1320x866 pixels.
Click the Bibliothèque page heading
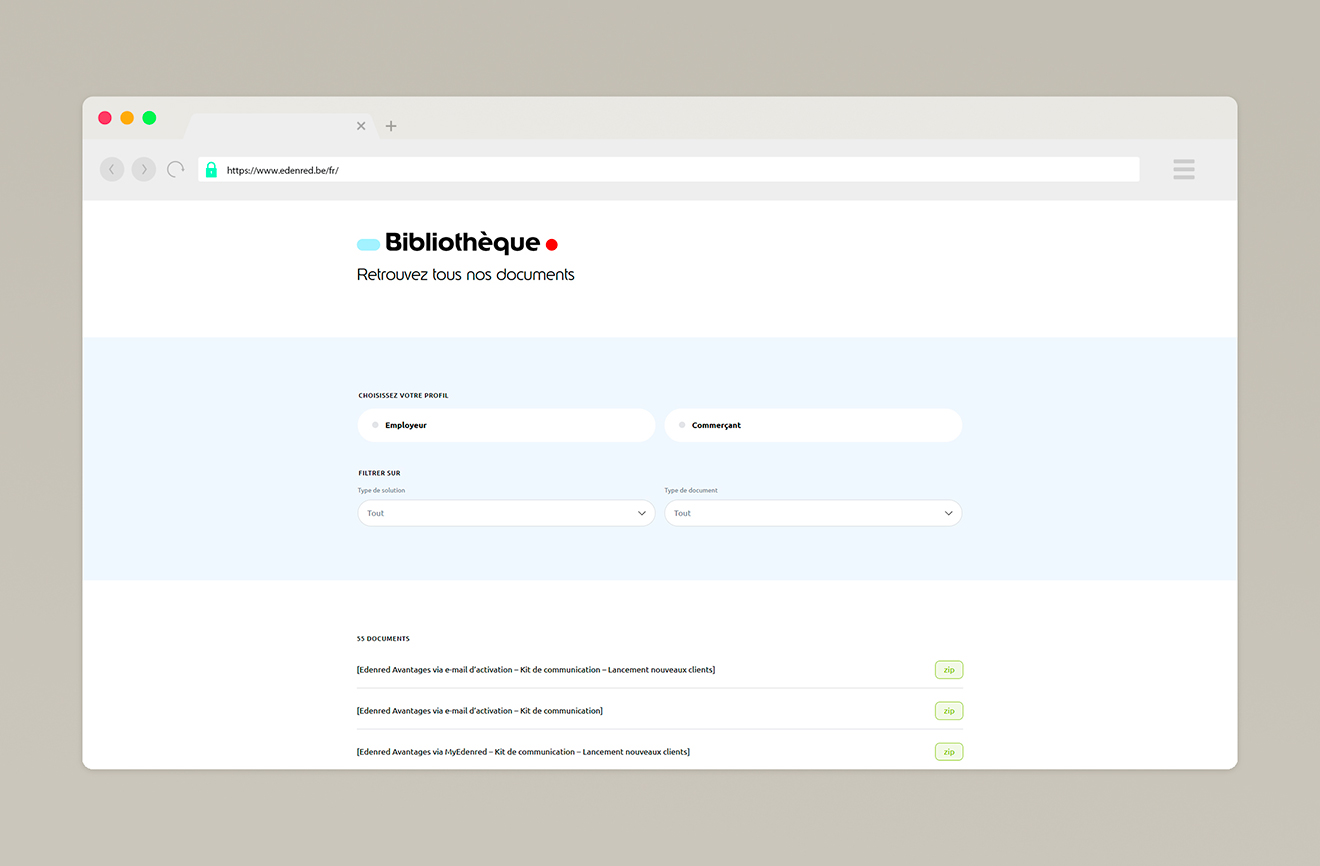click(462, 243)
